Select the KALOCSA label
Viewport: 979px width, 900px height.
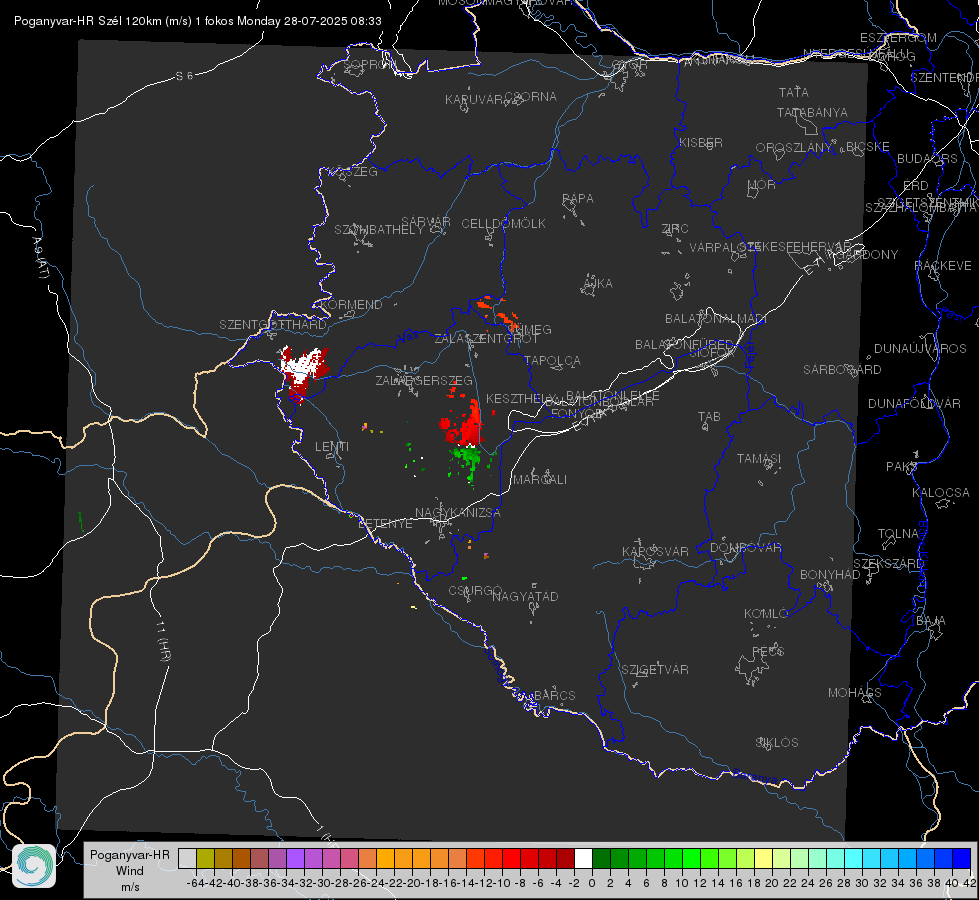pos(941,493)
